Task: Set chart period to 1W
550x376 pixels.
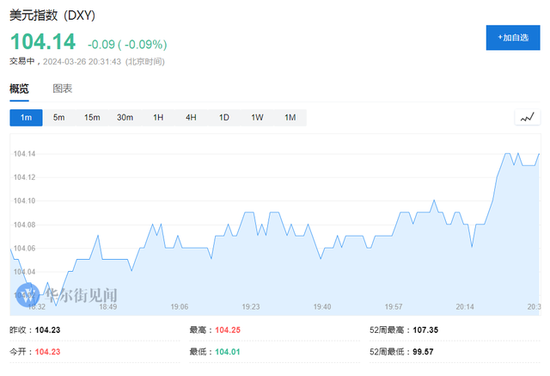Action: pos(257,118)
